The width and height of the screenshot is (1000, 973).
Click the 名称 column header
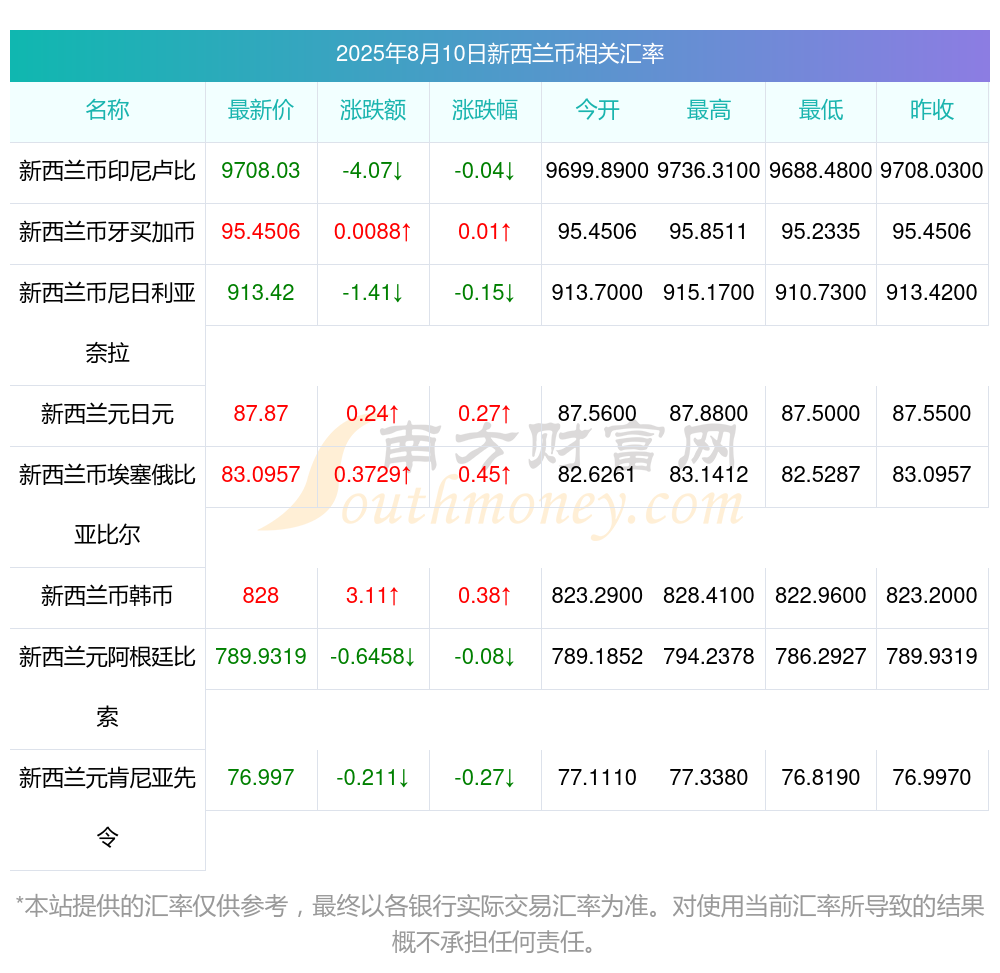107,110
